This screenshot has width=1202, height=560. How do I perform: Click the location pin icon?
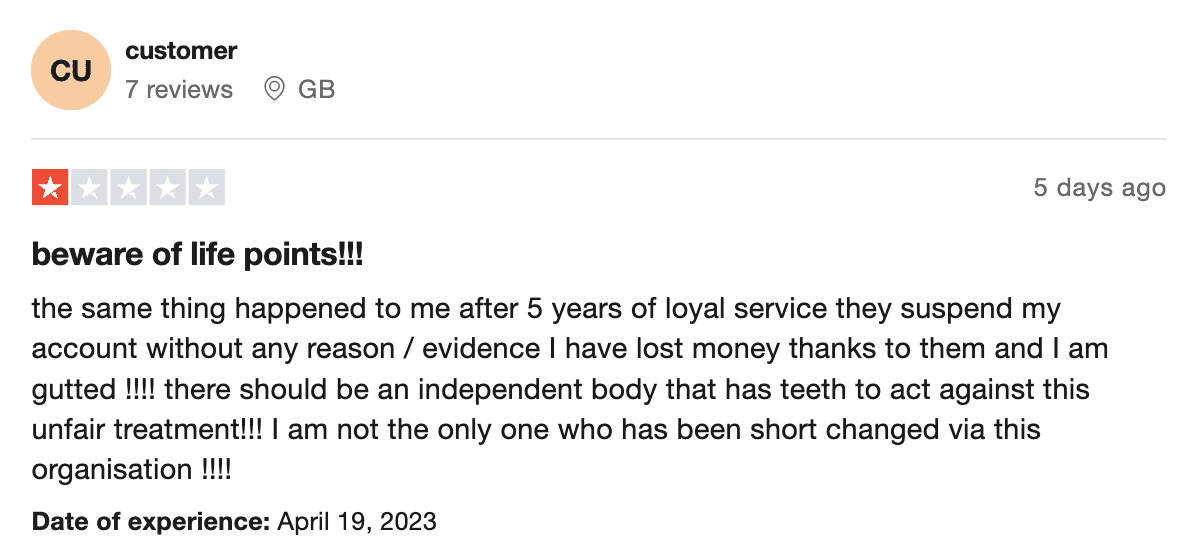click(x=274, y=89)
